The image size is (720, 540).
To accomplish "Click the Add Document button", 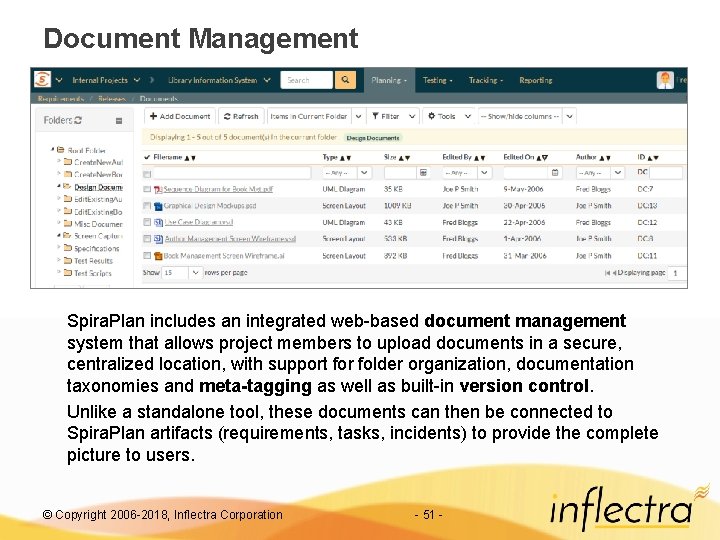I will [180, 116].
